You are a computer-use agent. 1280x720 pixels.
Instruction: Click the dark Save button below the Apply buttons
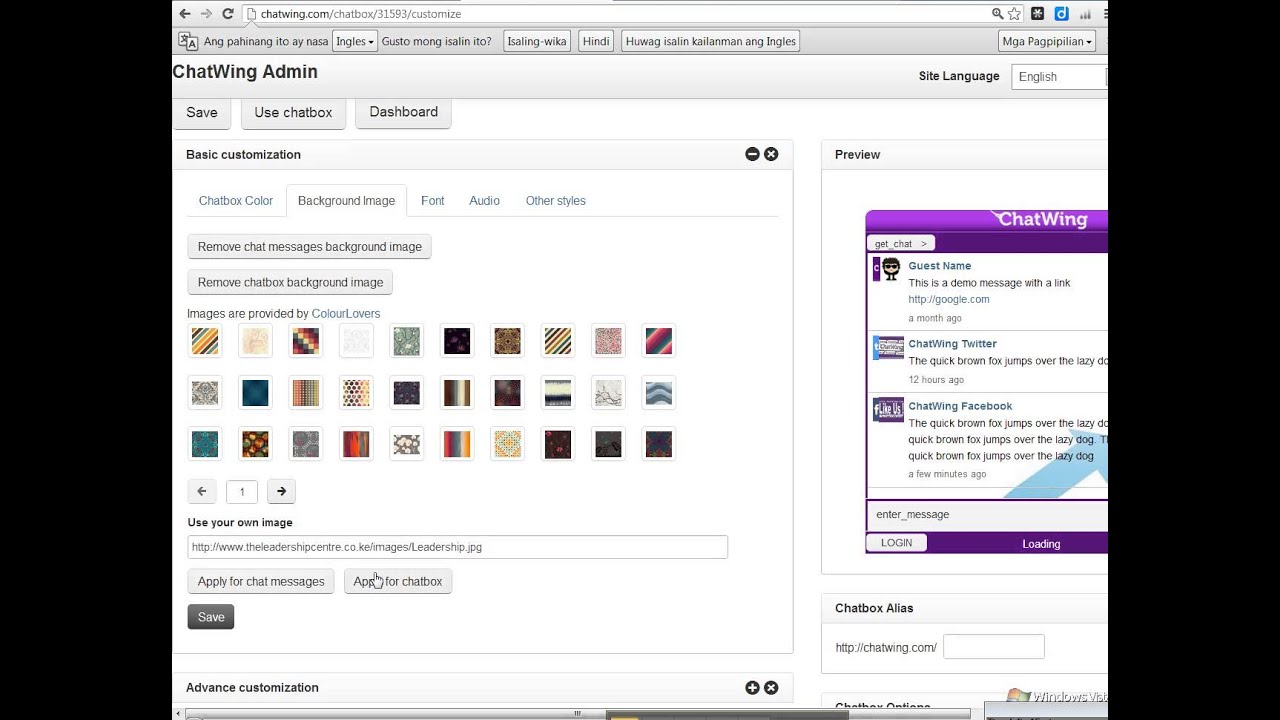(211, 617)
